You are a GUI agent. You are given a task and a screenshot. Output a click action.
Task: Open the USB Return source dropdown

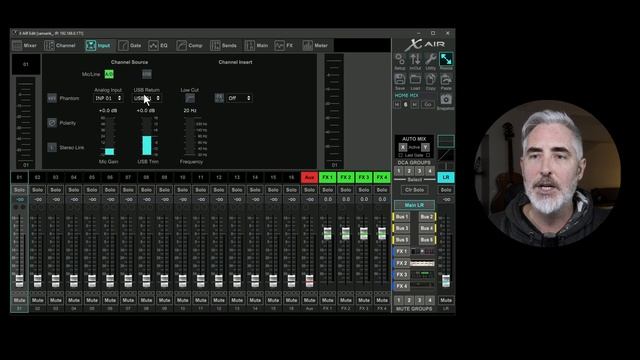[147, 98]
